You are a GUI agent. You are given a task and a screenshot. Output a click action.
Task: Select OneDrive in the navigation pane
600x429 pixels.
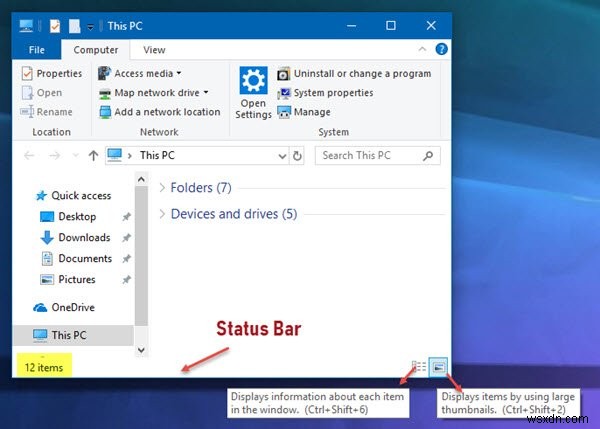coord(64,307)
